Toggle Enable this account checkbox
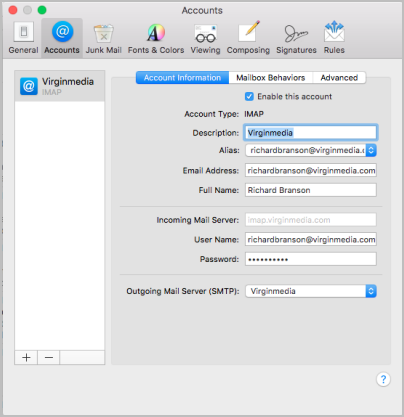Viewport: 404px width, 417px height. [249, 97]
